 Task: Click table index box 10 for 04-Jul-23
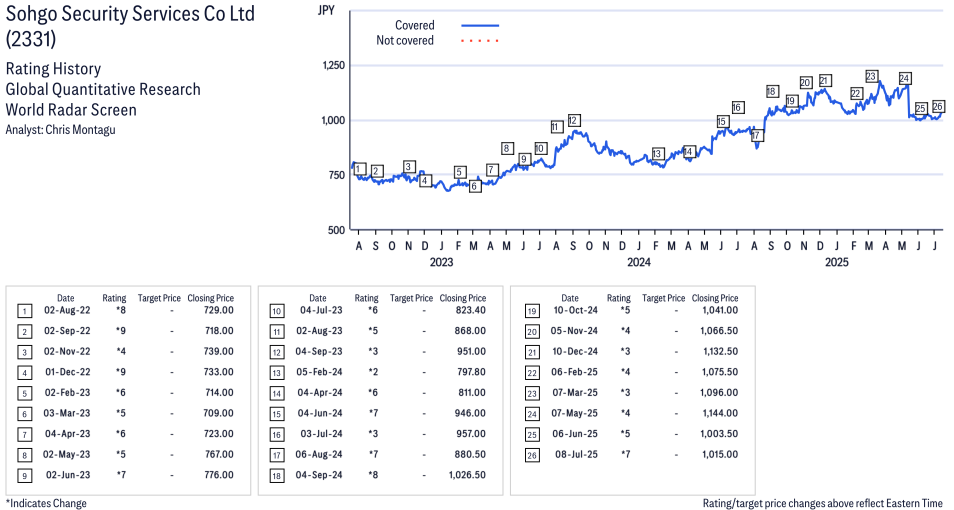(x=277, y=312)
